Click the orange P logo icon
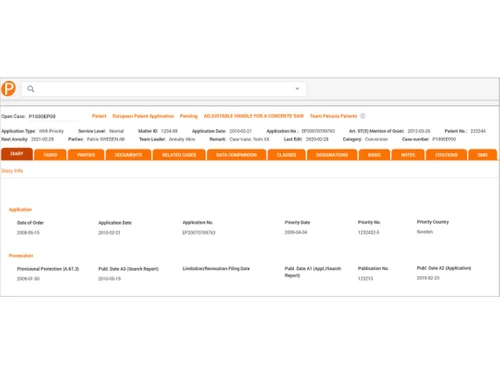Screen dimensions: 500x375 pyautogui.click(x=8, y=89)
